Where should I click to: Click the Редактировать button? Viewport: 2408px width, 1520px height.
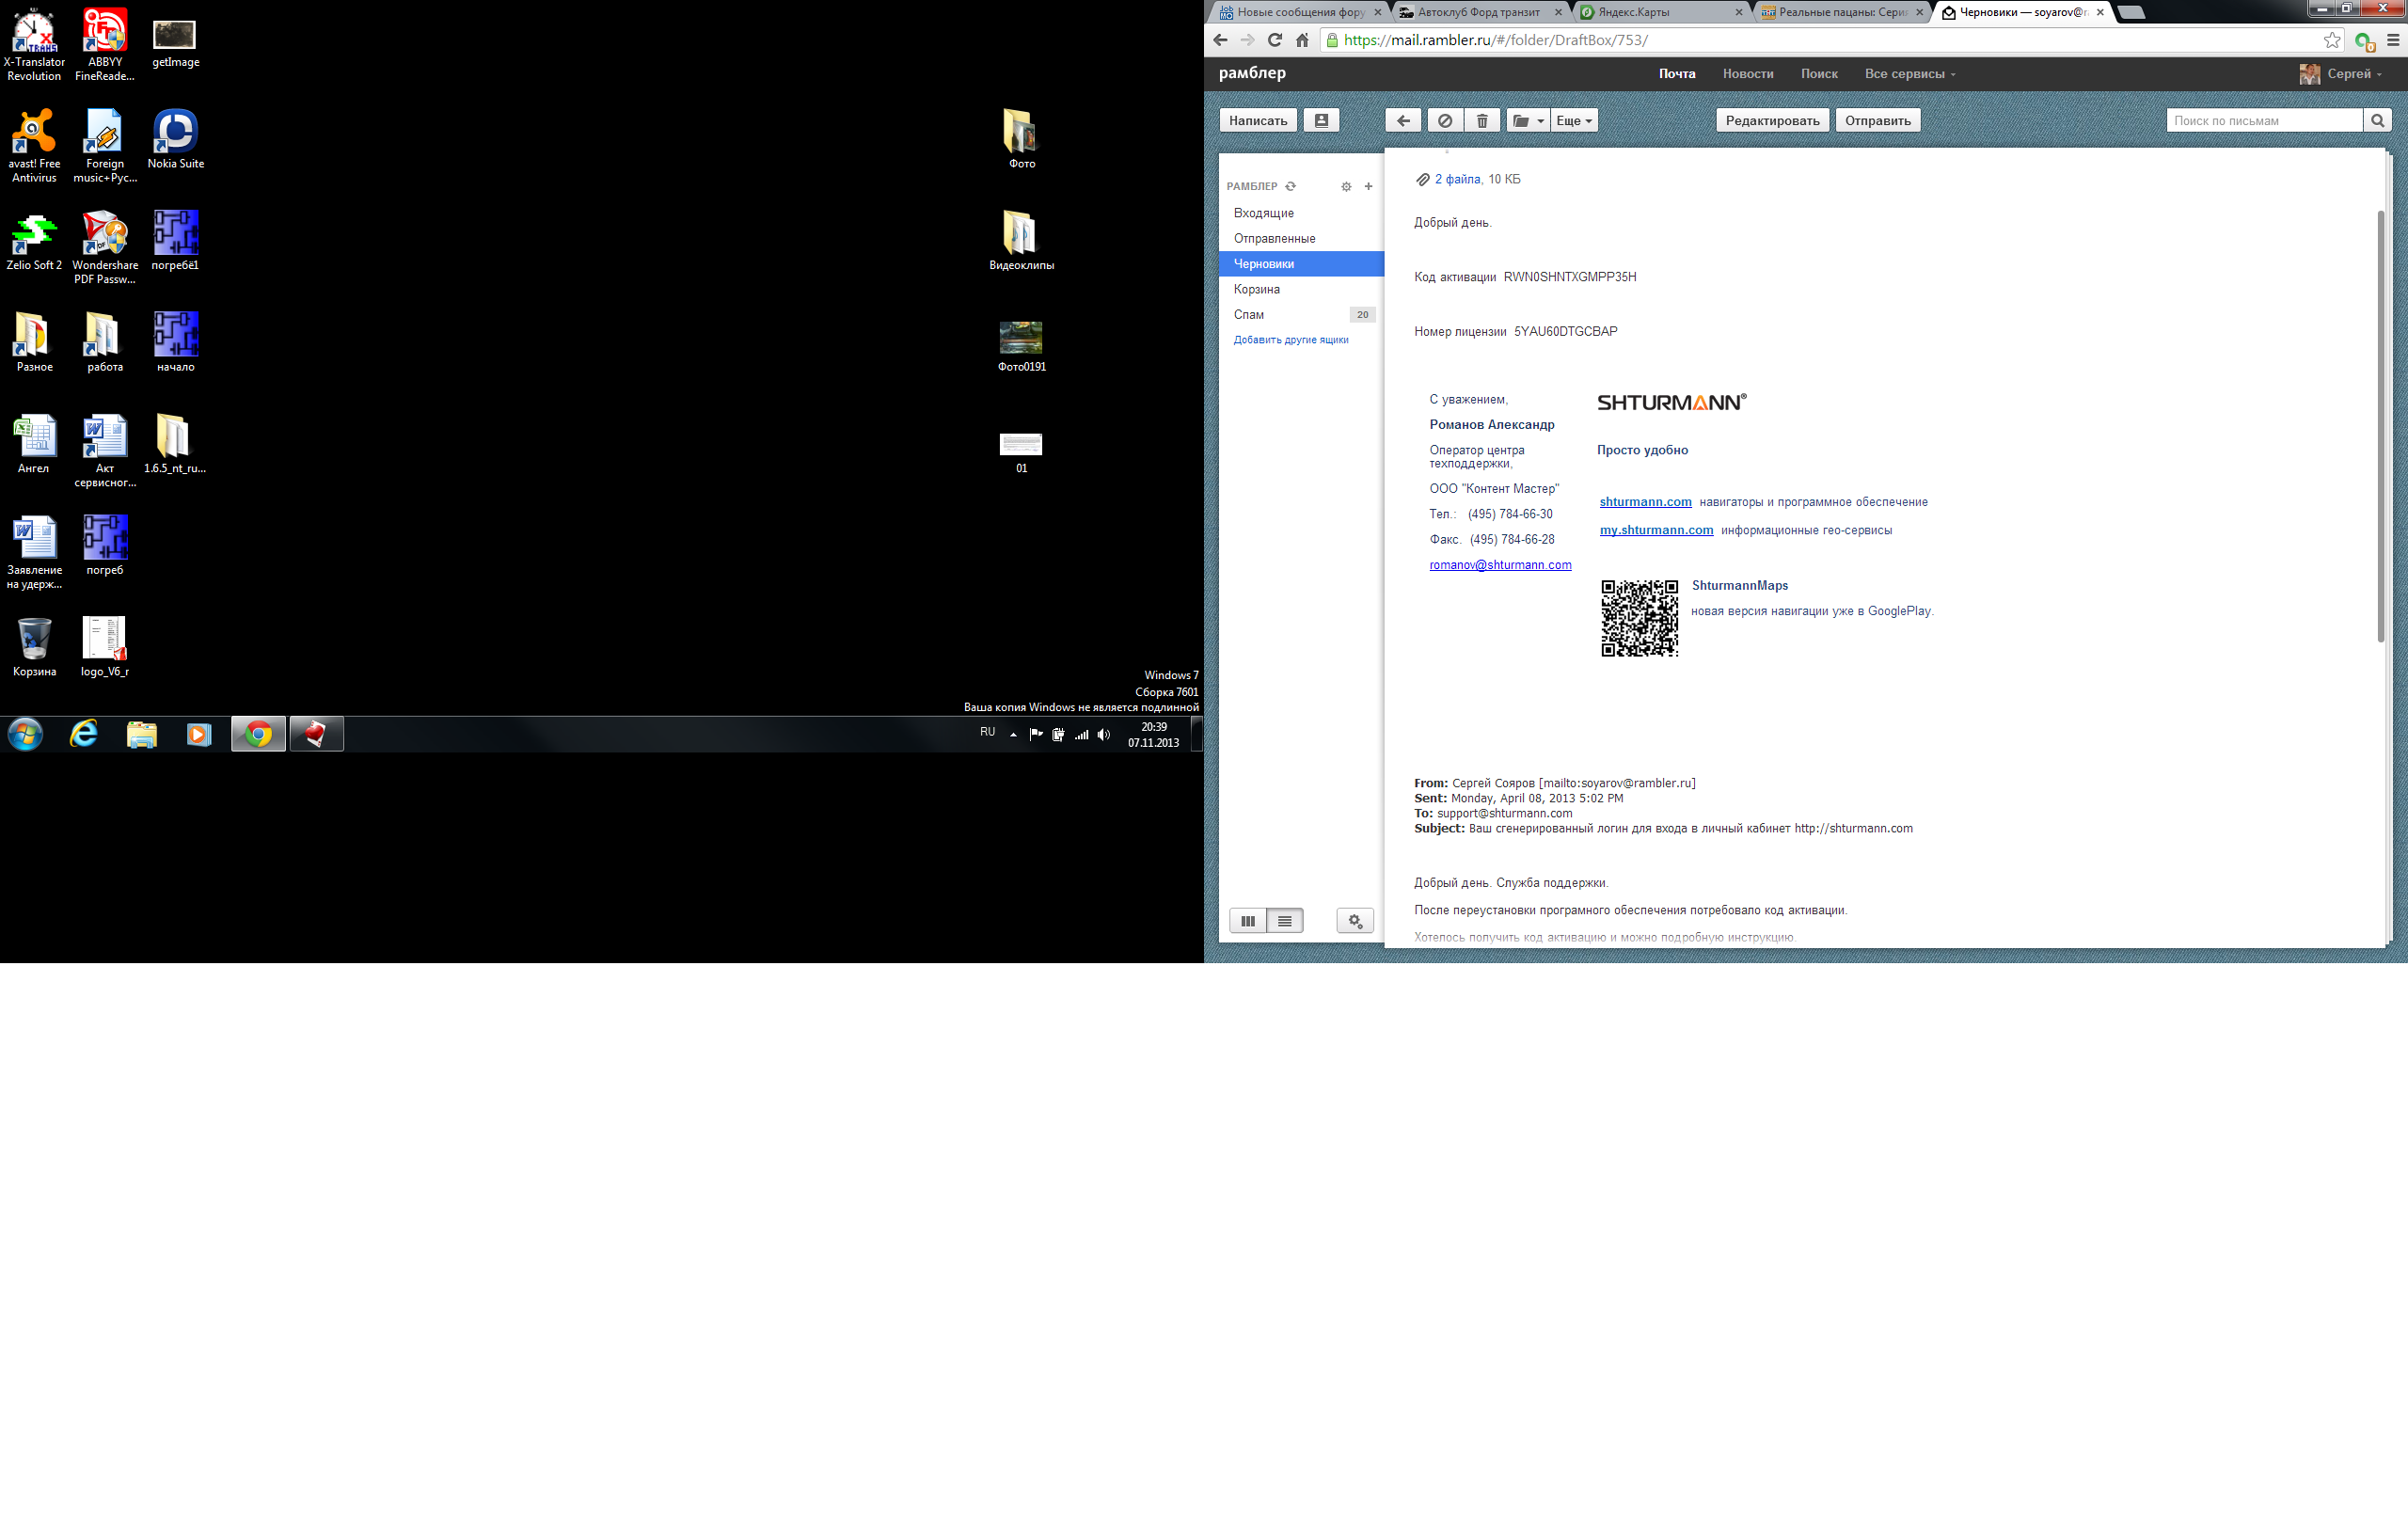point(1772,120)
